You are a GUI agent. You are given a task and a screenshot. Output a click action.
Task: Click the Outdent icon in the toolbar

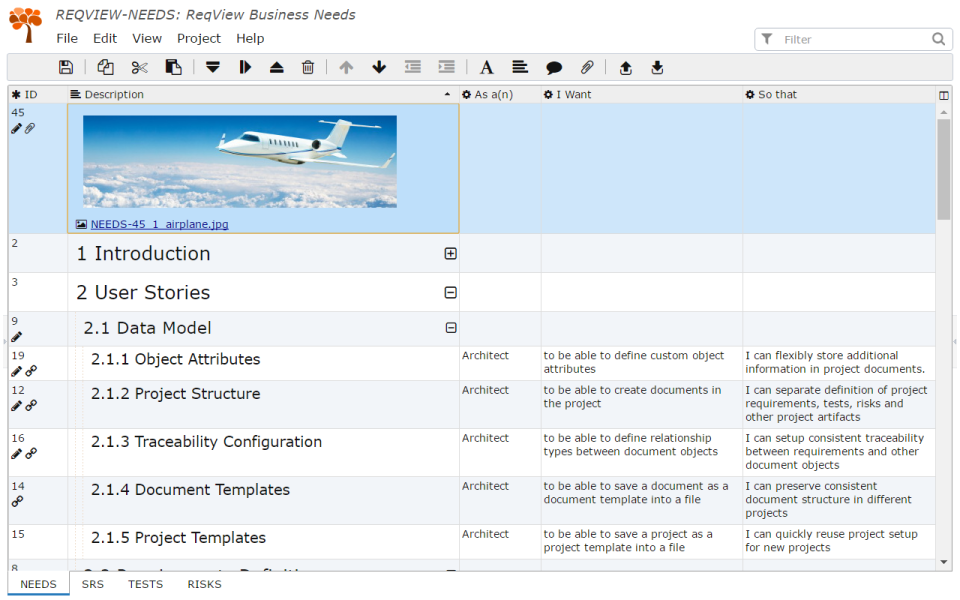(413, 67)
